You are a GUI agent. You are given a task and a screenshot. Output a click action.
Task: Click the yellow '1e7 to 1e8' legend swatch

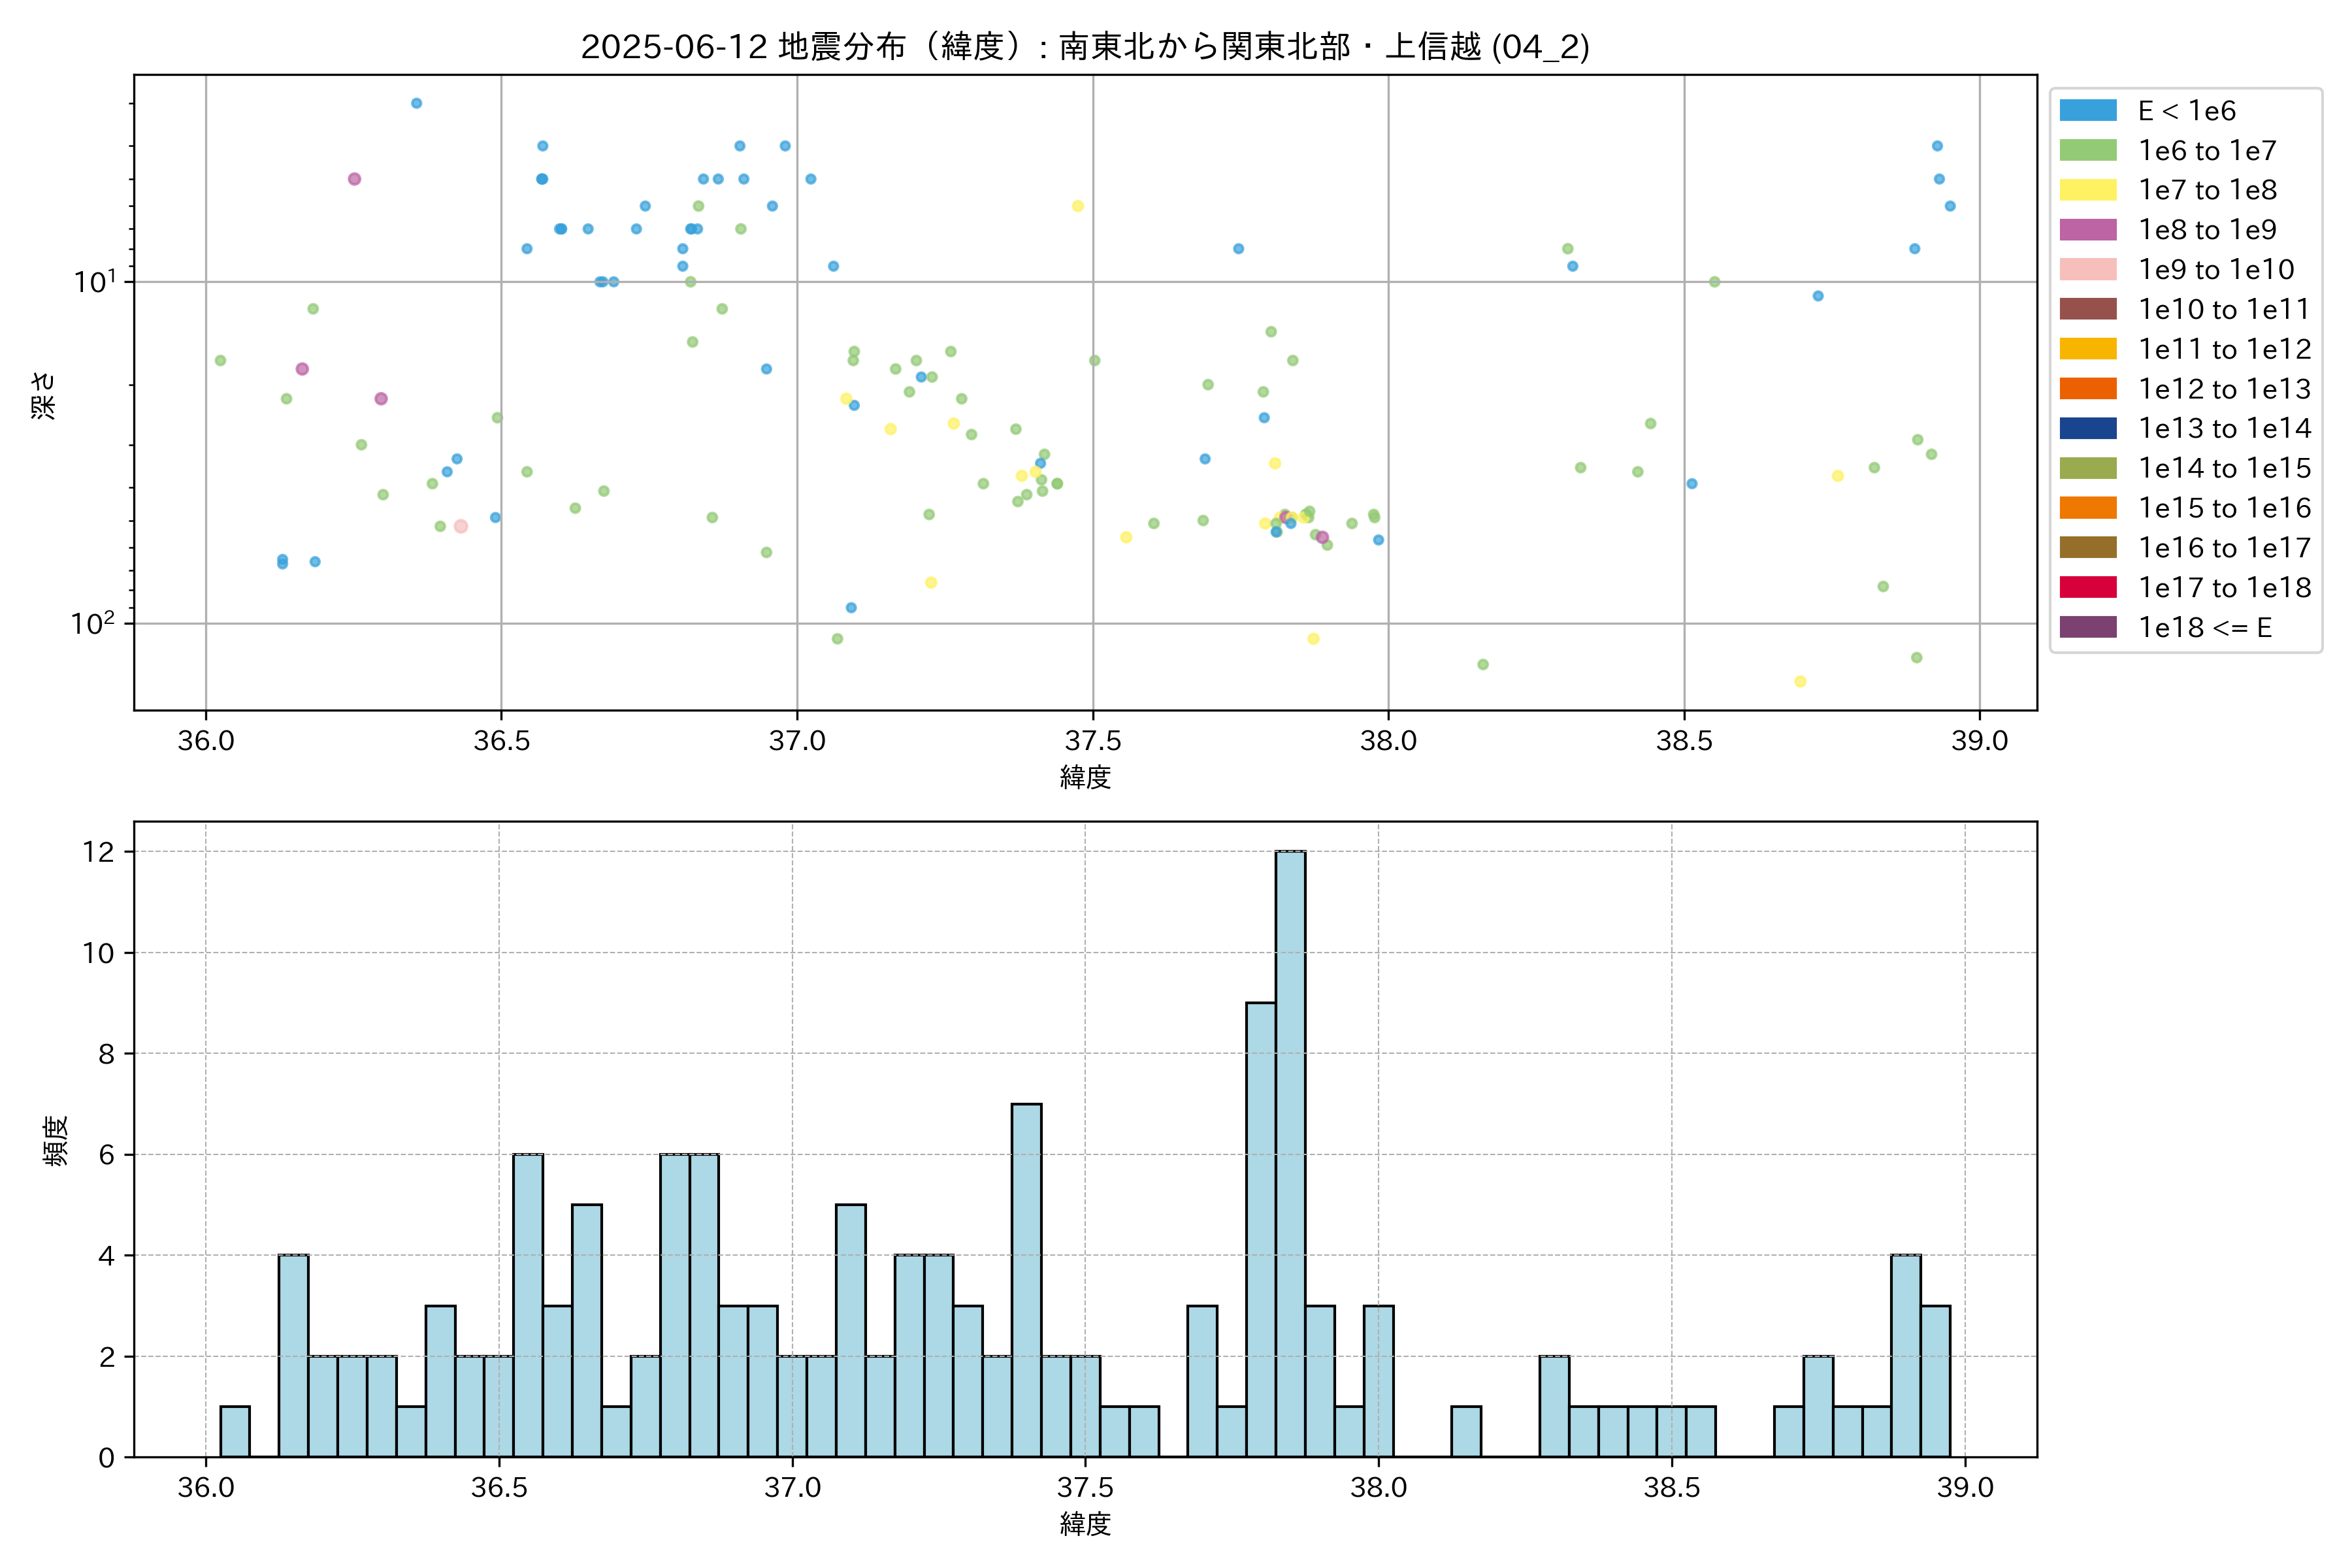click(2088, 190)
